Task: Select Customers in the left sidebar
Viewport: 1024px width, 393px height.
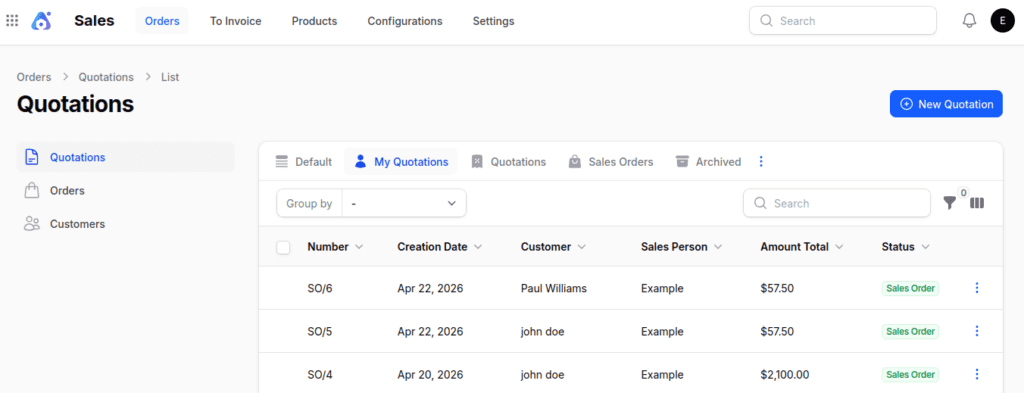Action: pos(125,224)
